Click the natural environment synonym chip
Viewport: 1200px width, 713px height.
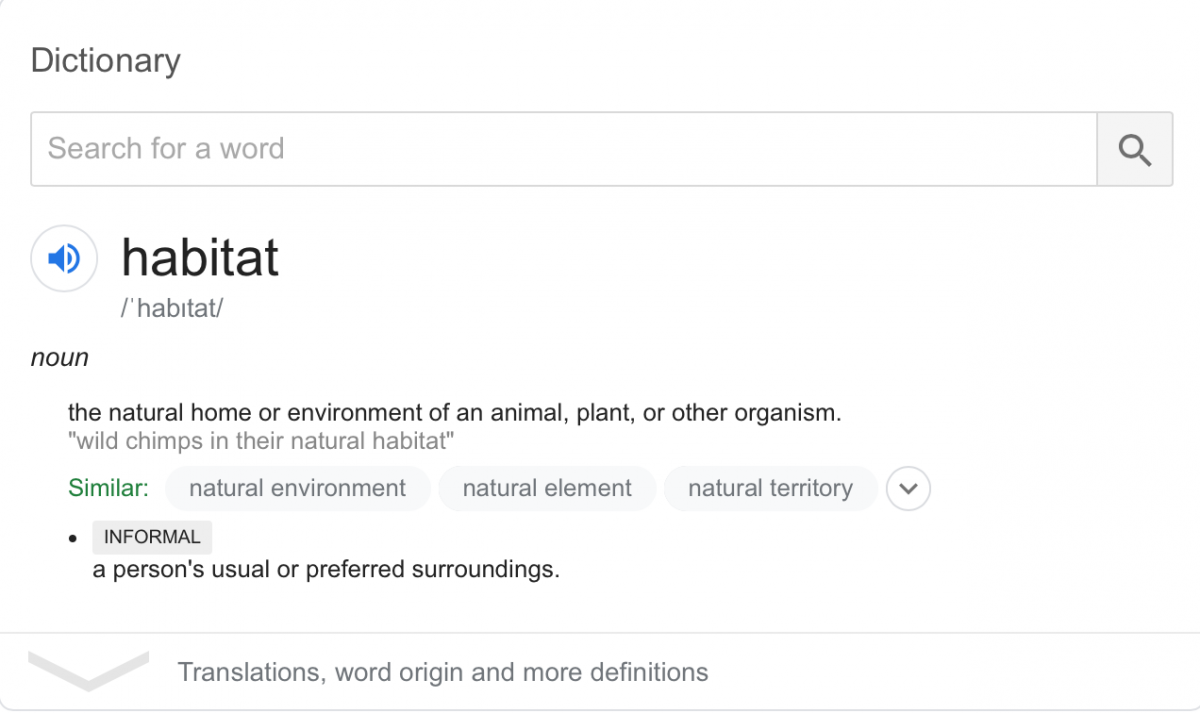[297, 488]
